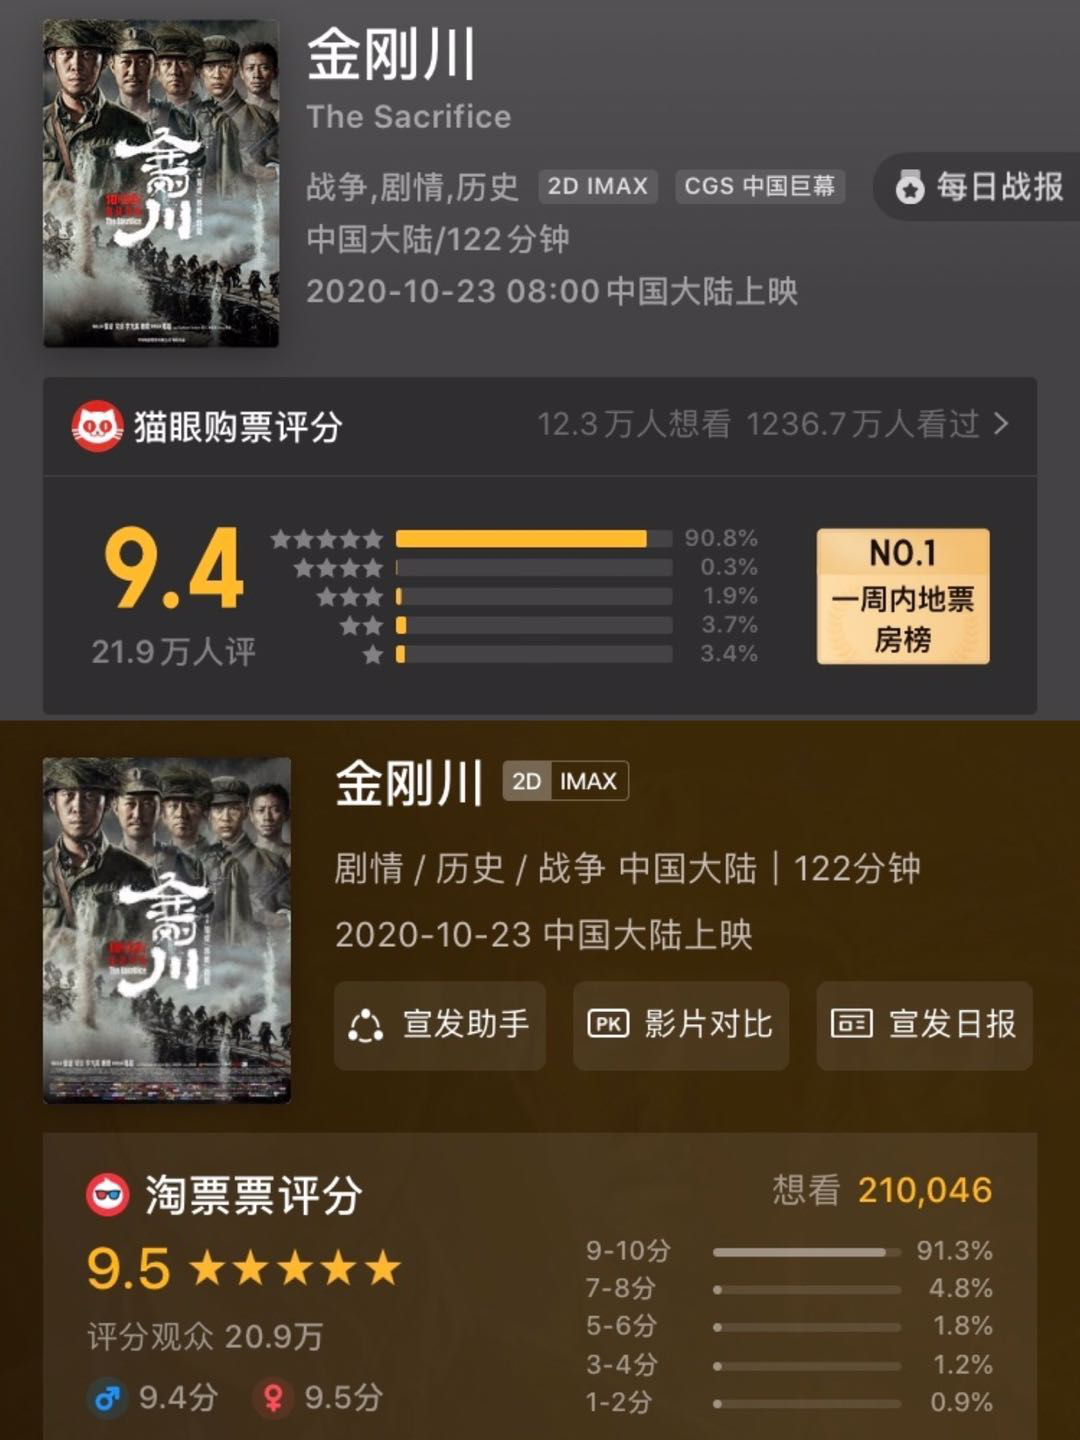Select the CGS 中国巨幕 format tag
Image resolution: width=1080 pixels, height=1440 pixels.
(760, 186)
